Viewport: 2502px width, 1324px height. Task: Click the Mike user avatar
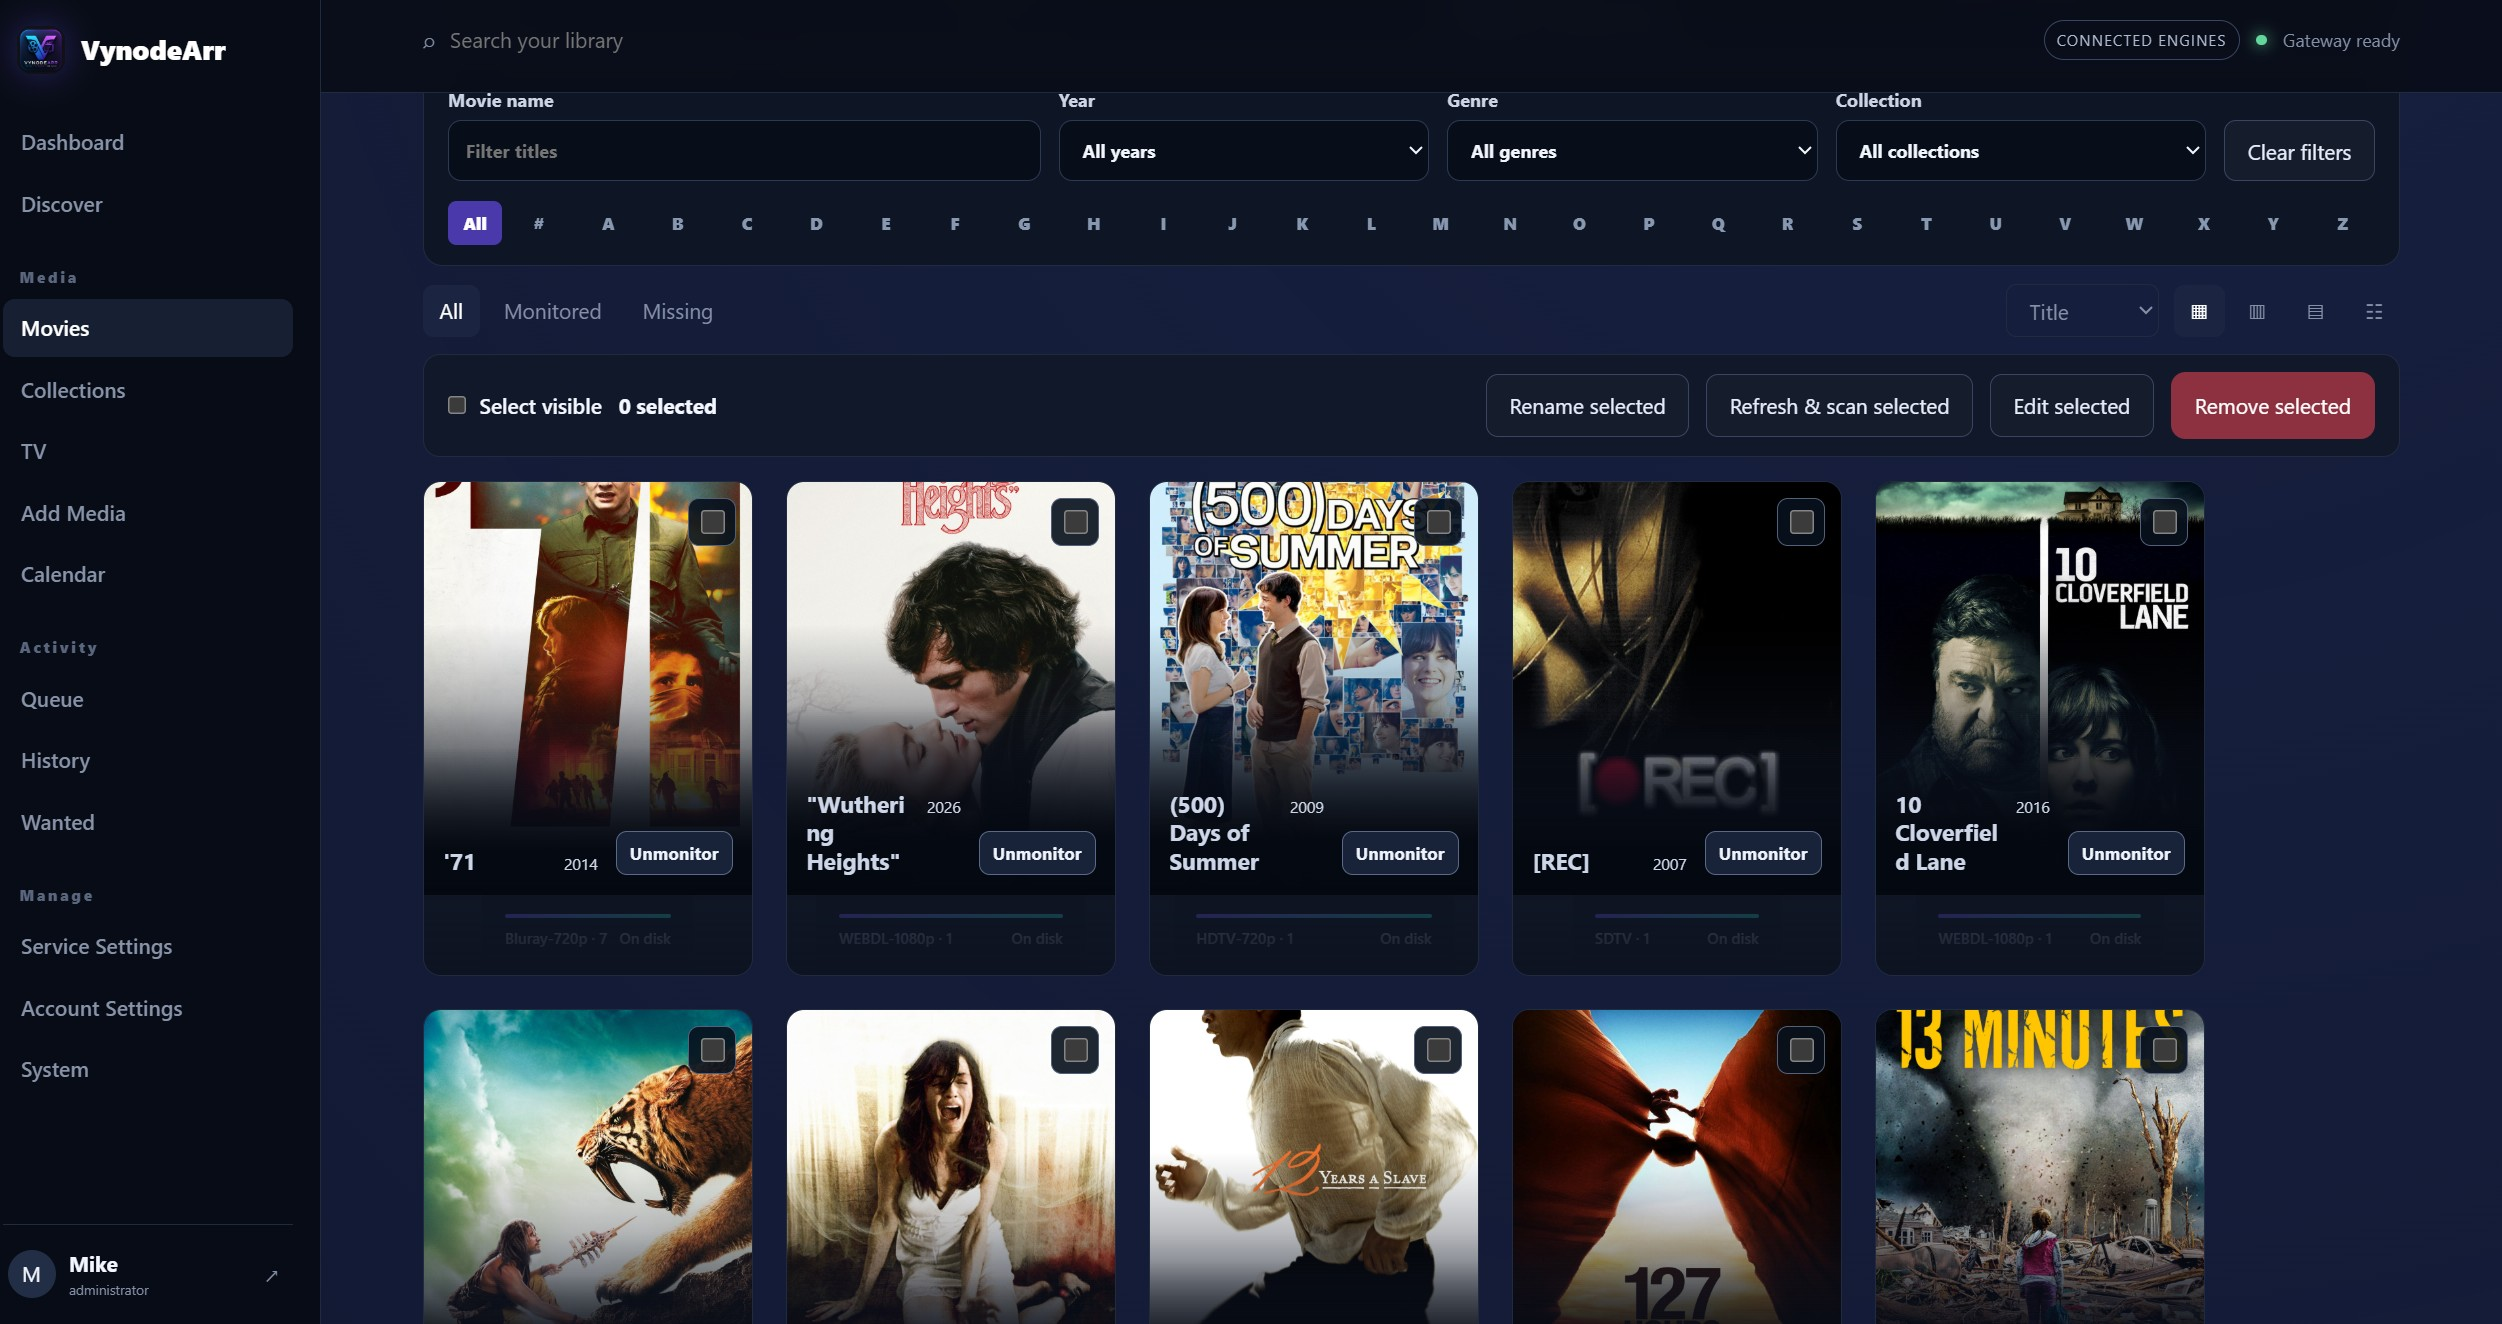point(32,1275)
